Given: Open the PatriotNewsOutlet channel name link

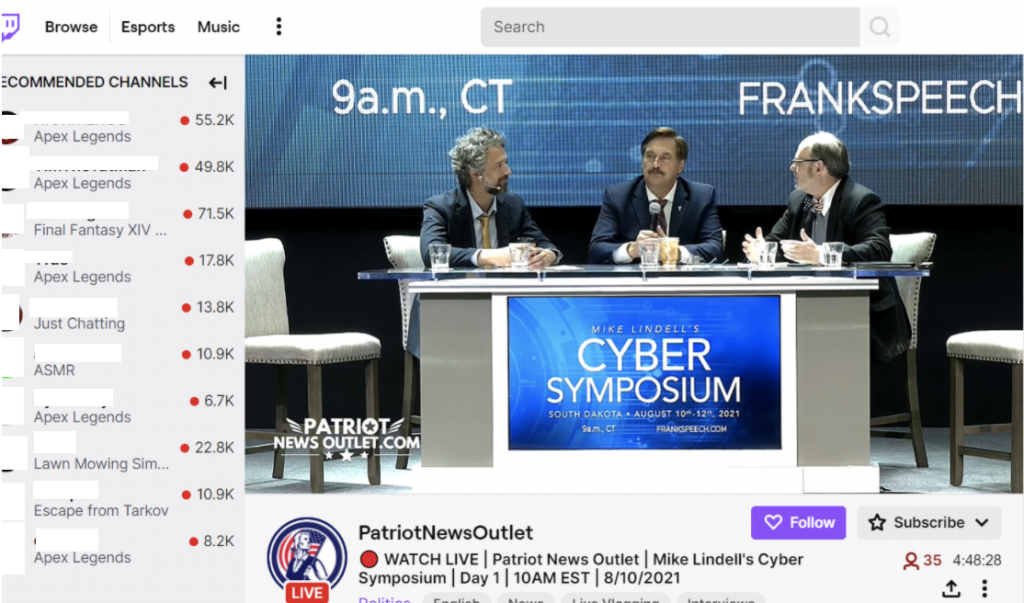Looking at the screenshot, I should point(445,532).
